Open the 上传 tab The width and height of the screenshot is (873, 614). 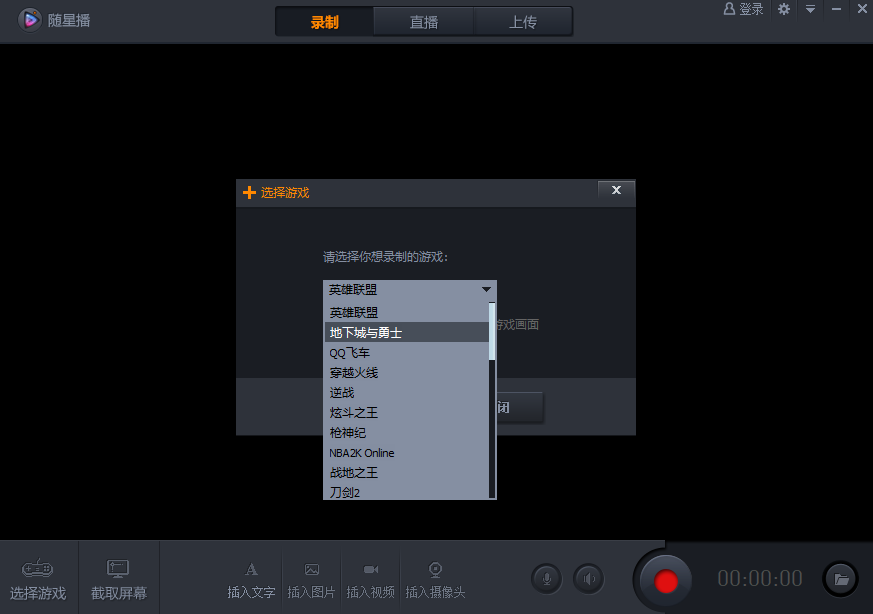(x=523, y=20)
